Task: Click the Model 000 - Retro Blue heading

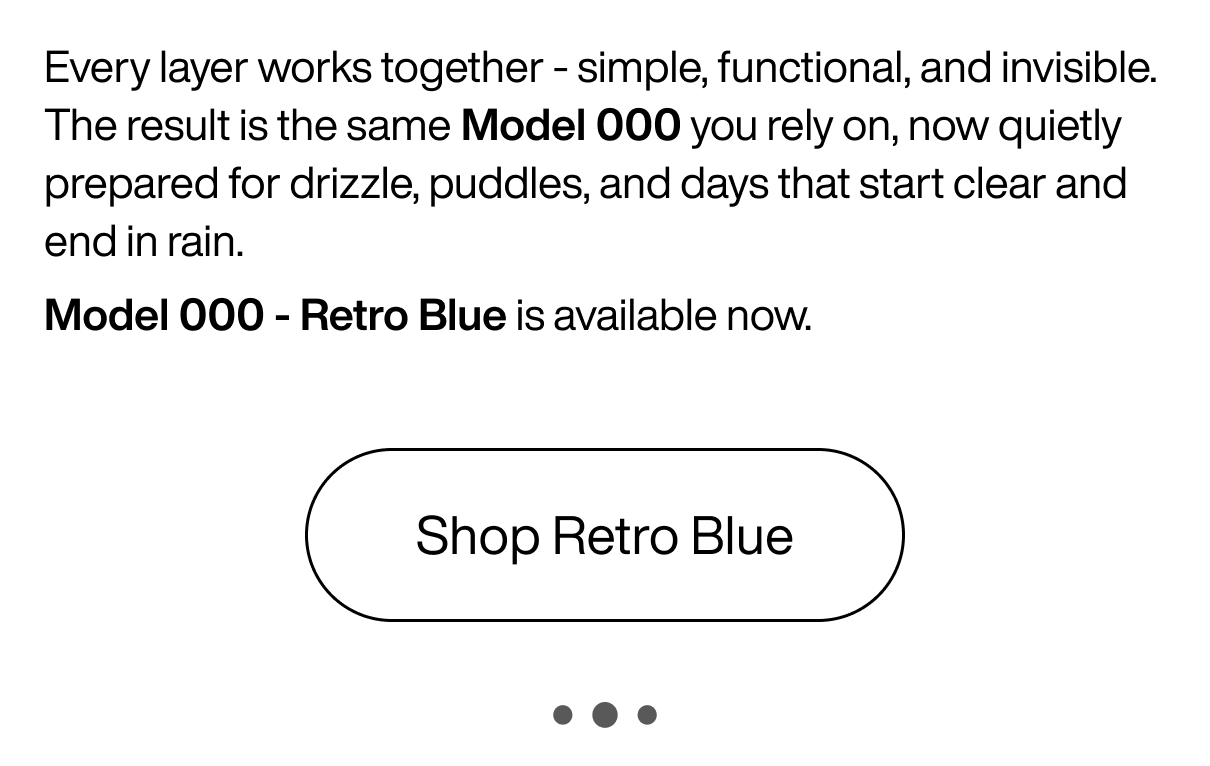Action: tap(273, 315)
